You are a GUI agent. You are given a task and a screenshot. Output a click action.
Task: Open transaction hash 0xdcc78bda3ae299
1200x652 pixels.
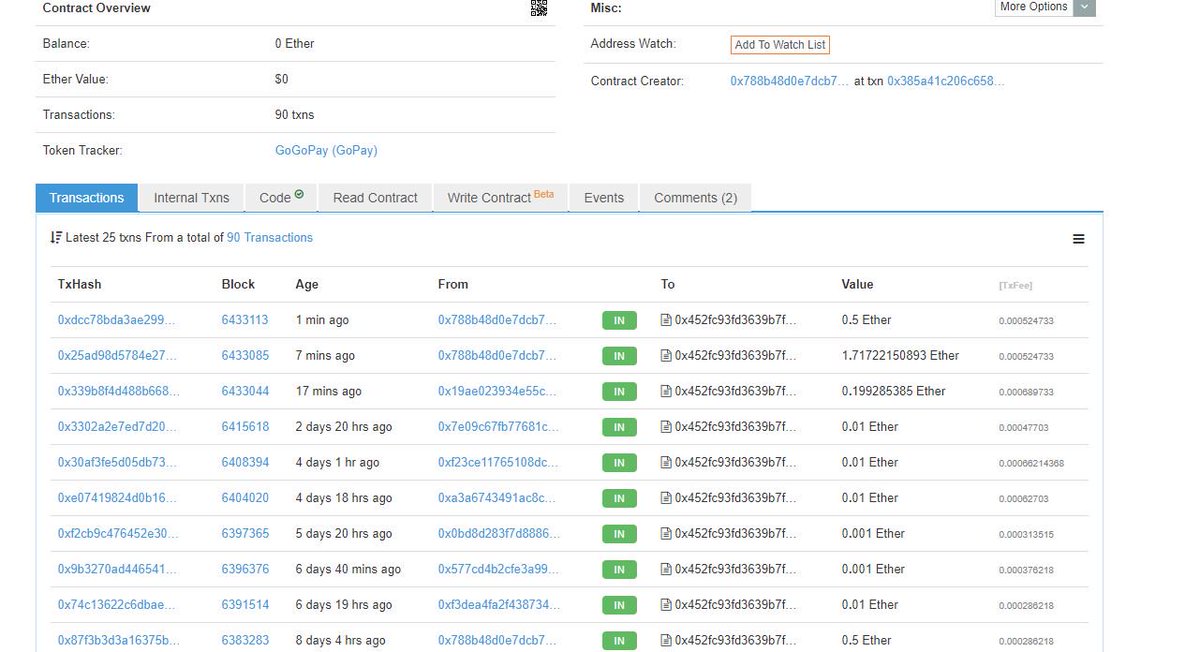[117, 320]
